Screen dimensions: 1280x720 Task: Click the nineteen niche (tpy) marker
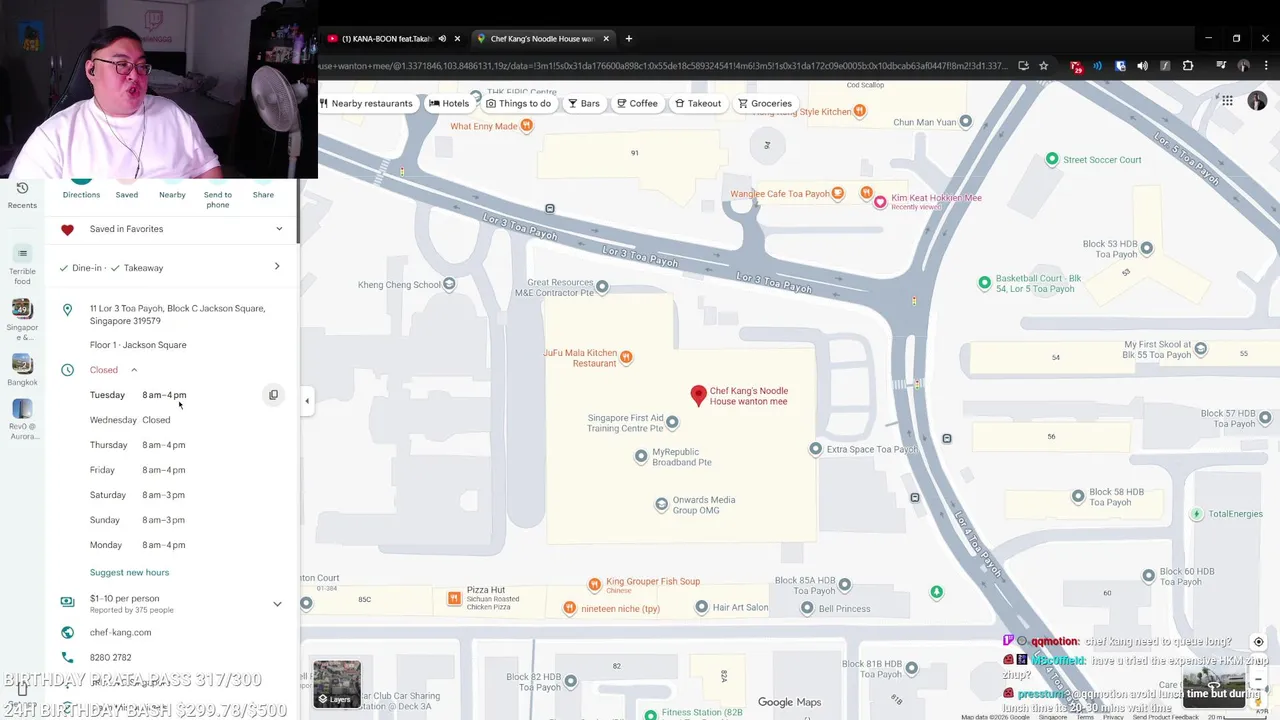[x=569, y=608]
